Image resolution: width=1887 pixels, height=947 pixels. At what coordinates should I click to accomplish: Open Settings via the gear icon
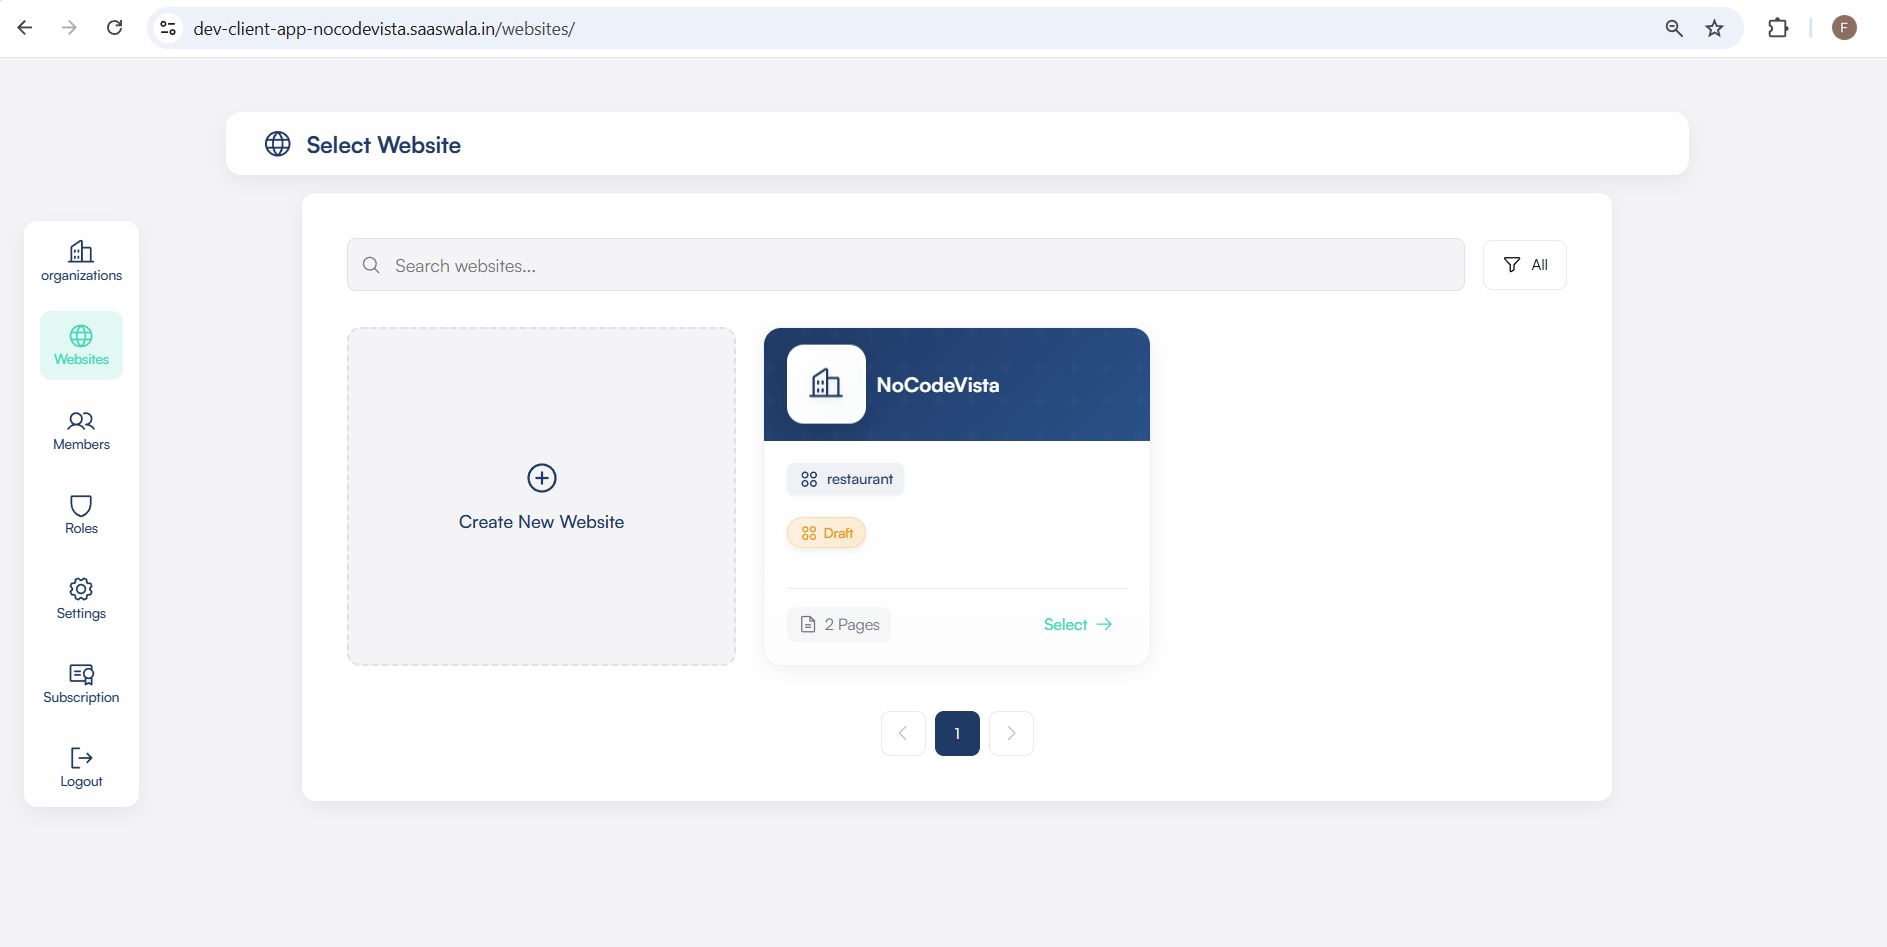point(81,590)
